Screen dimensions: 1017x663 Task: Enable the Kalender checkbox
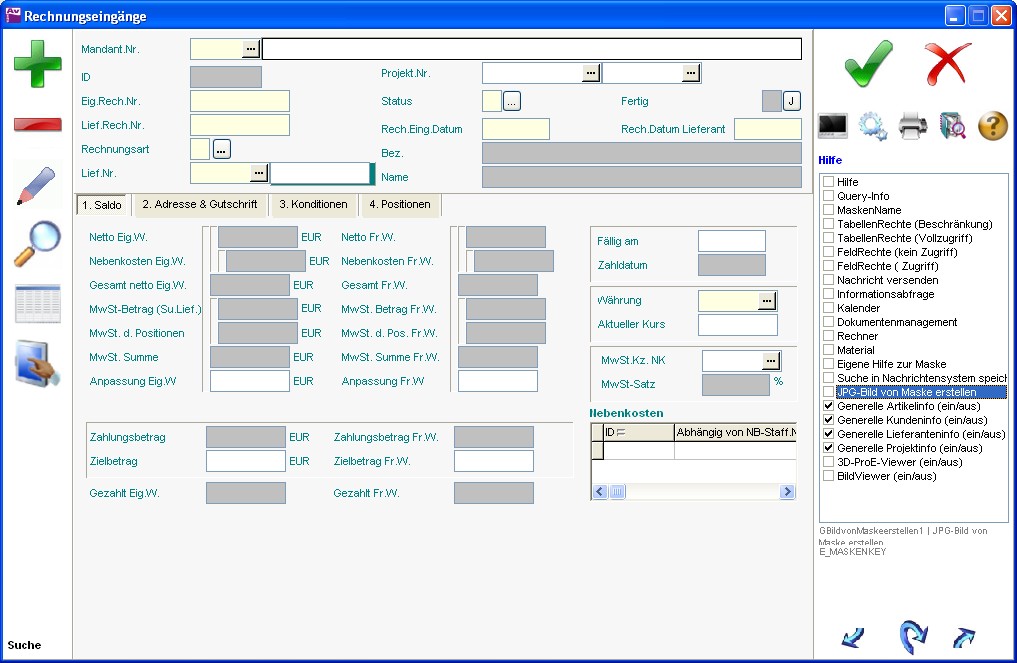click(x=828, y=309)
